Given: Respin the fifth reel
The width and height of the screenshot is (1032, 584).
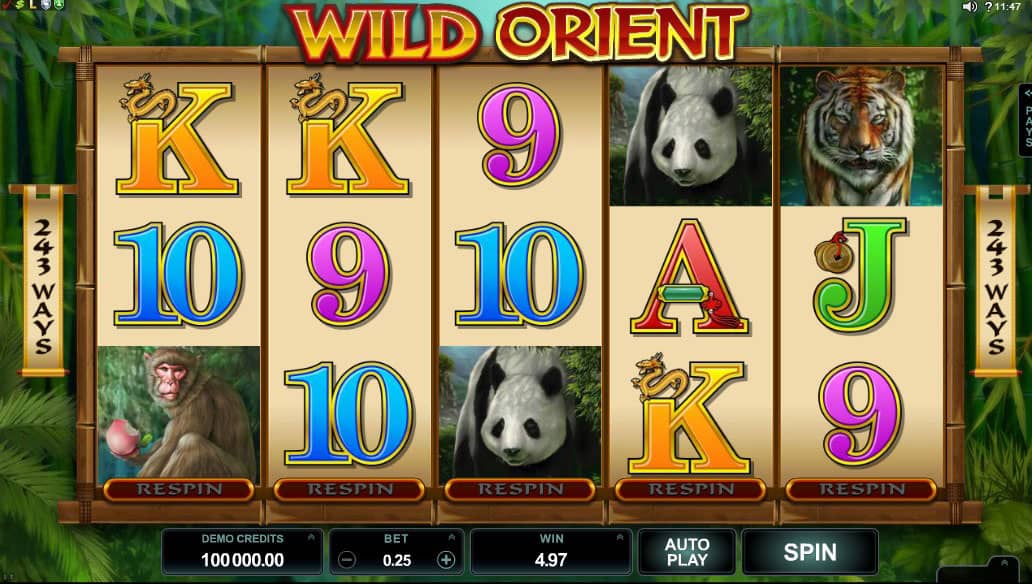Looking at the screenshot, I should pyautogui.click(x=862, y=489).
